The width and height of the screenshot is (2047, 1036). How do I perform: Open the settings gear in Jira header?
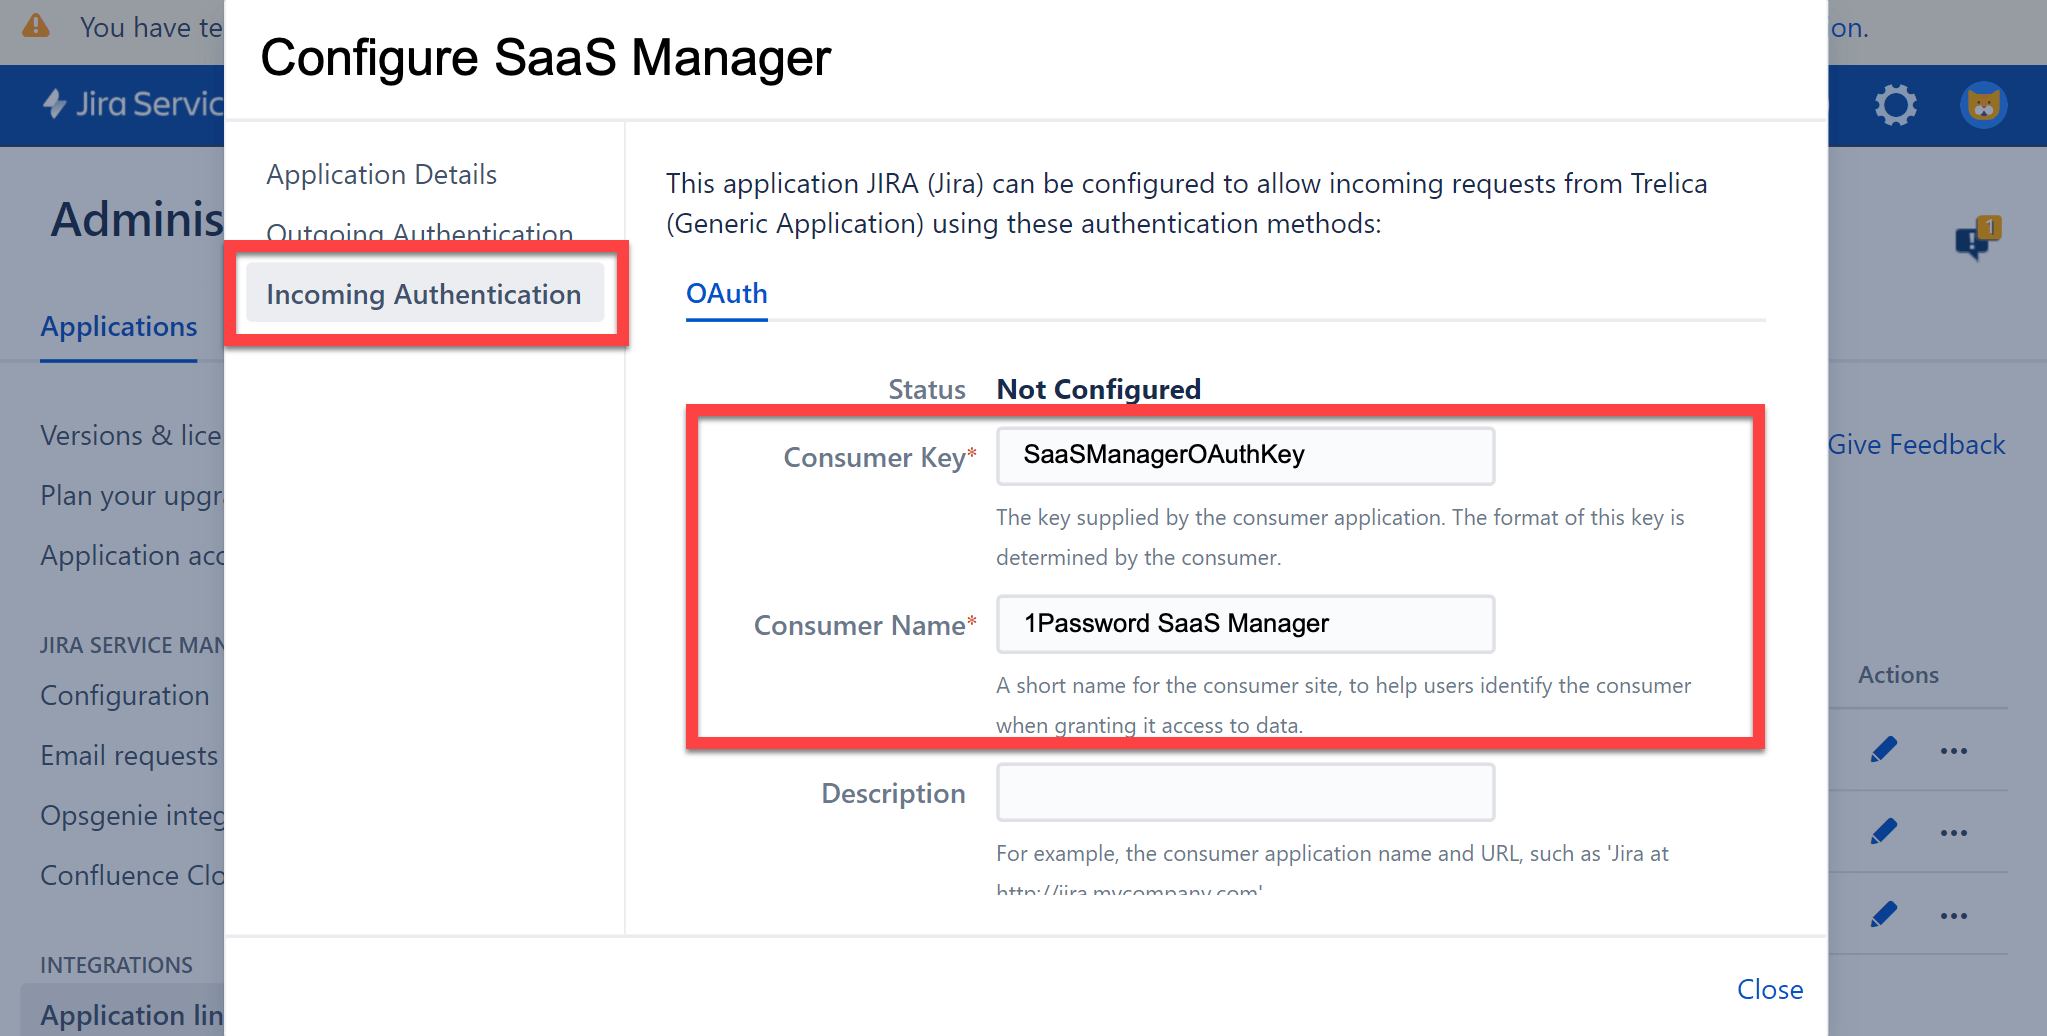(x=1895, y=105)
